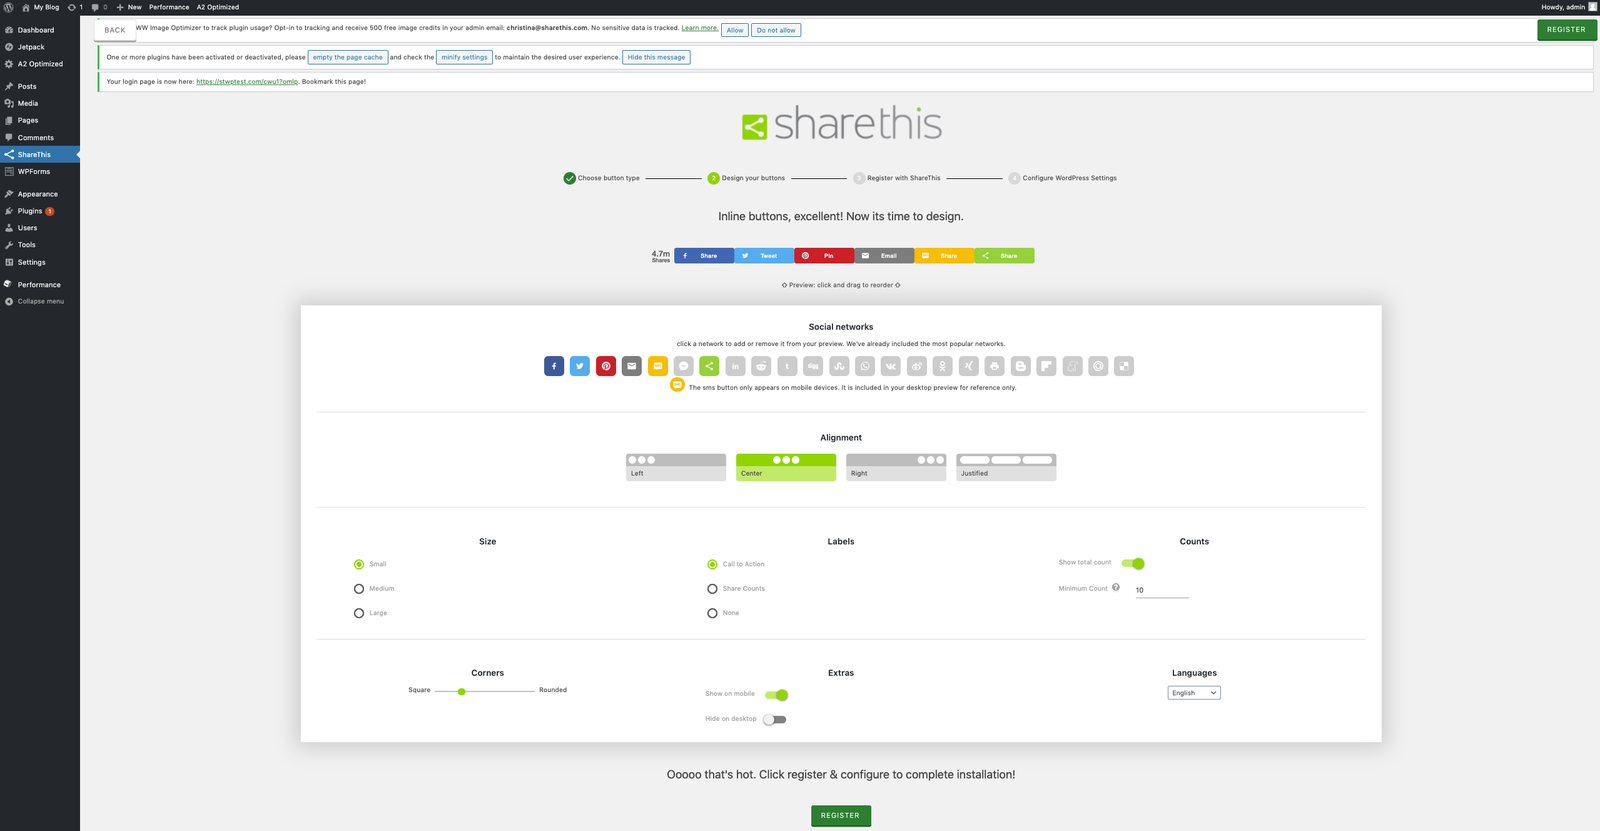This screenshot has width=1600, height=831.
Task: Toggle the Twitter network icon
Action: click(580, 366)
